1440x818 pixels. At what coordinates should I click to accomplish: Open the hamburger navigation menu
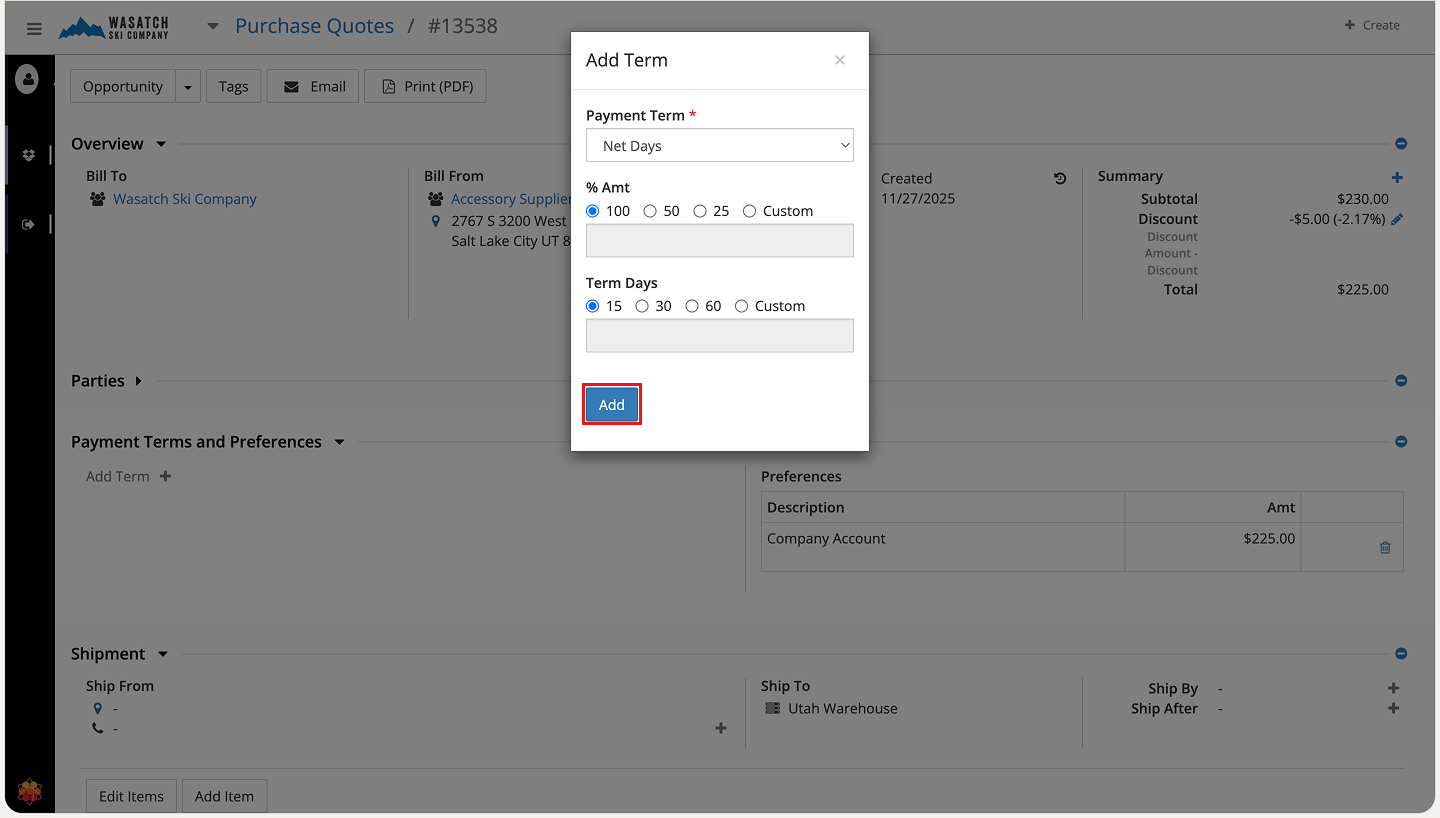point(34,28)
